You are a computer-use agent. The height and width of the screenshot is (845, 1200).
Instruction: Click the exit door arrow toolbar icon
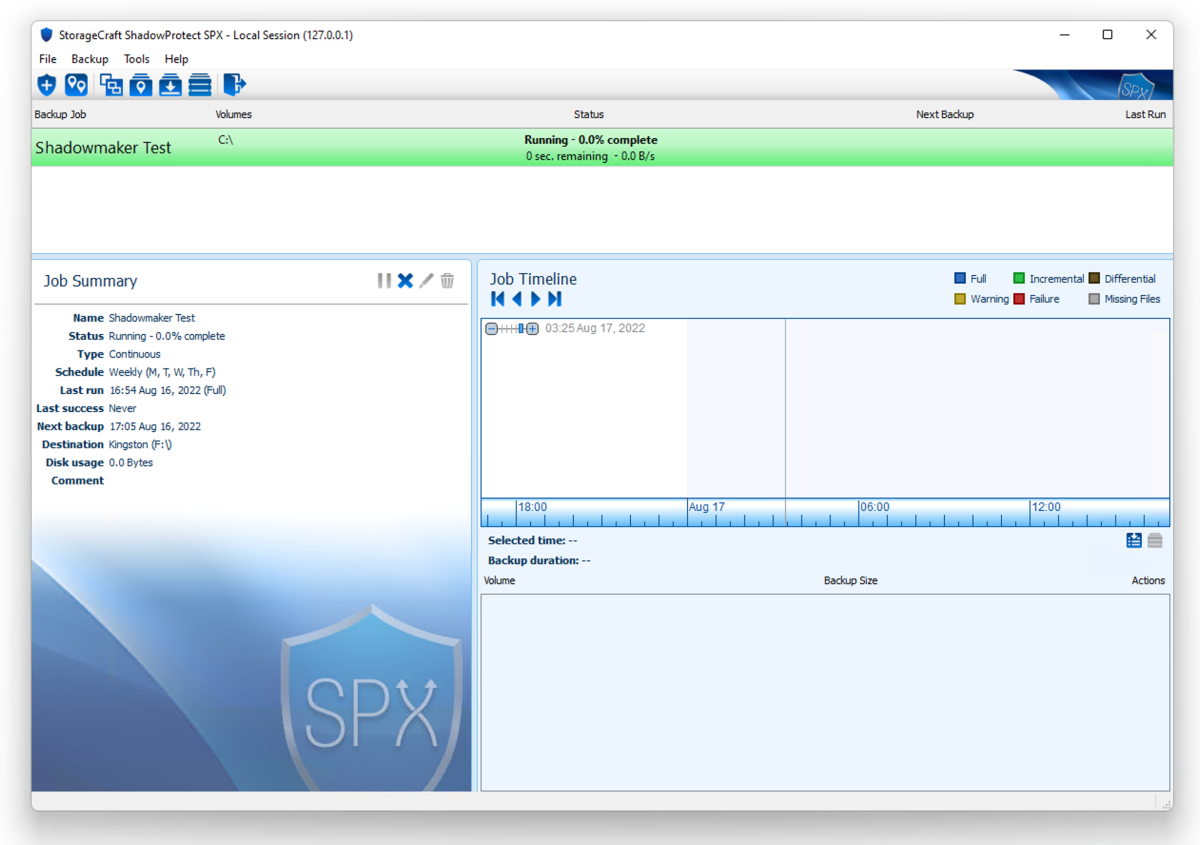coord(234,85)
